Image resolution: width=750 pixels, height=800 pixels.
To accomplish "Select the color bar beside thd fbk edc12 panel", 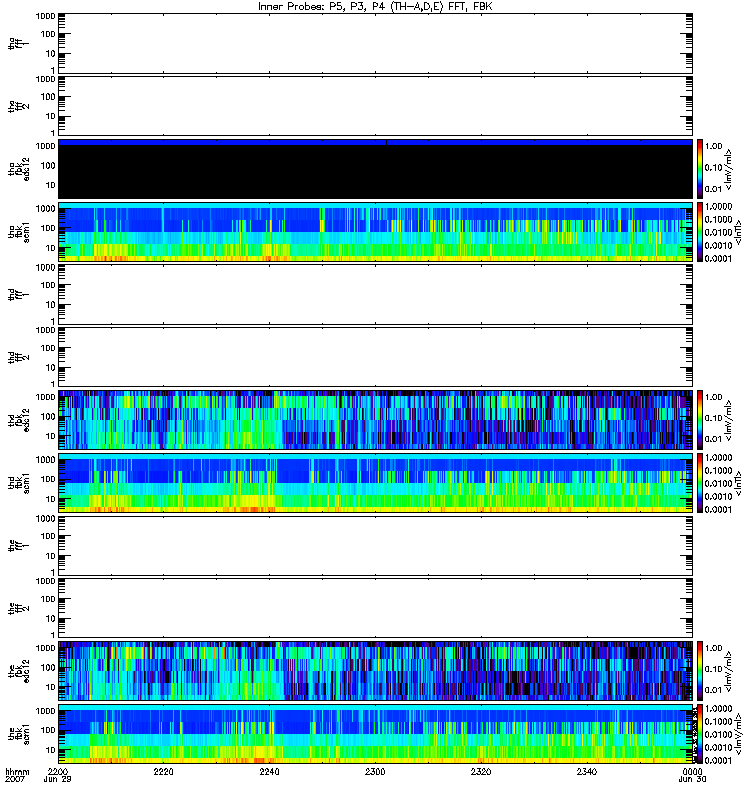I will click(x=700, y=419).
